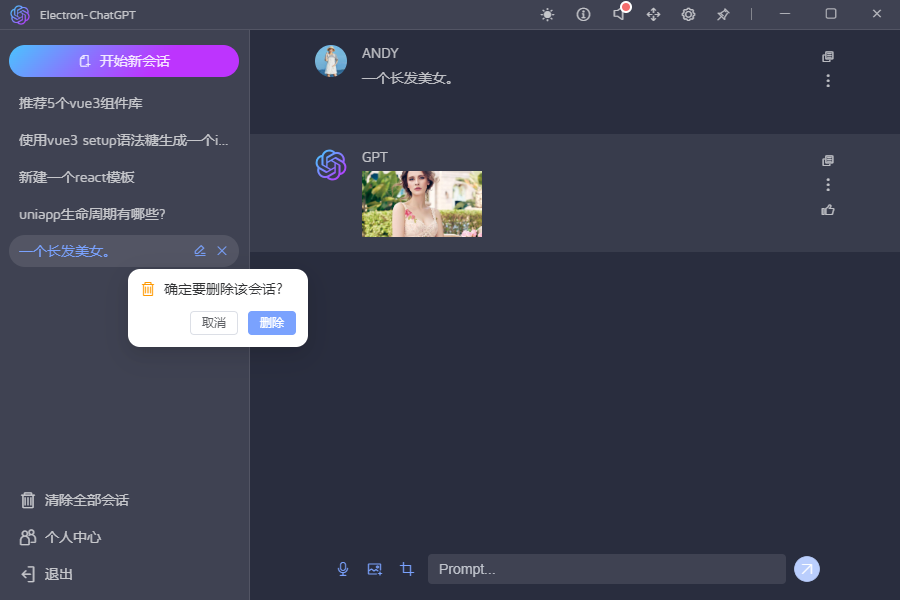Maximize the Electron-ChatGPT window
The width and height of the screenshot is (900, 600).
831,14
